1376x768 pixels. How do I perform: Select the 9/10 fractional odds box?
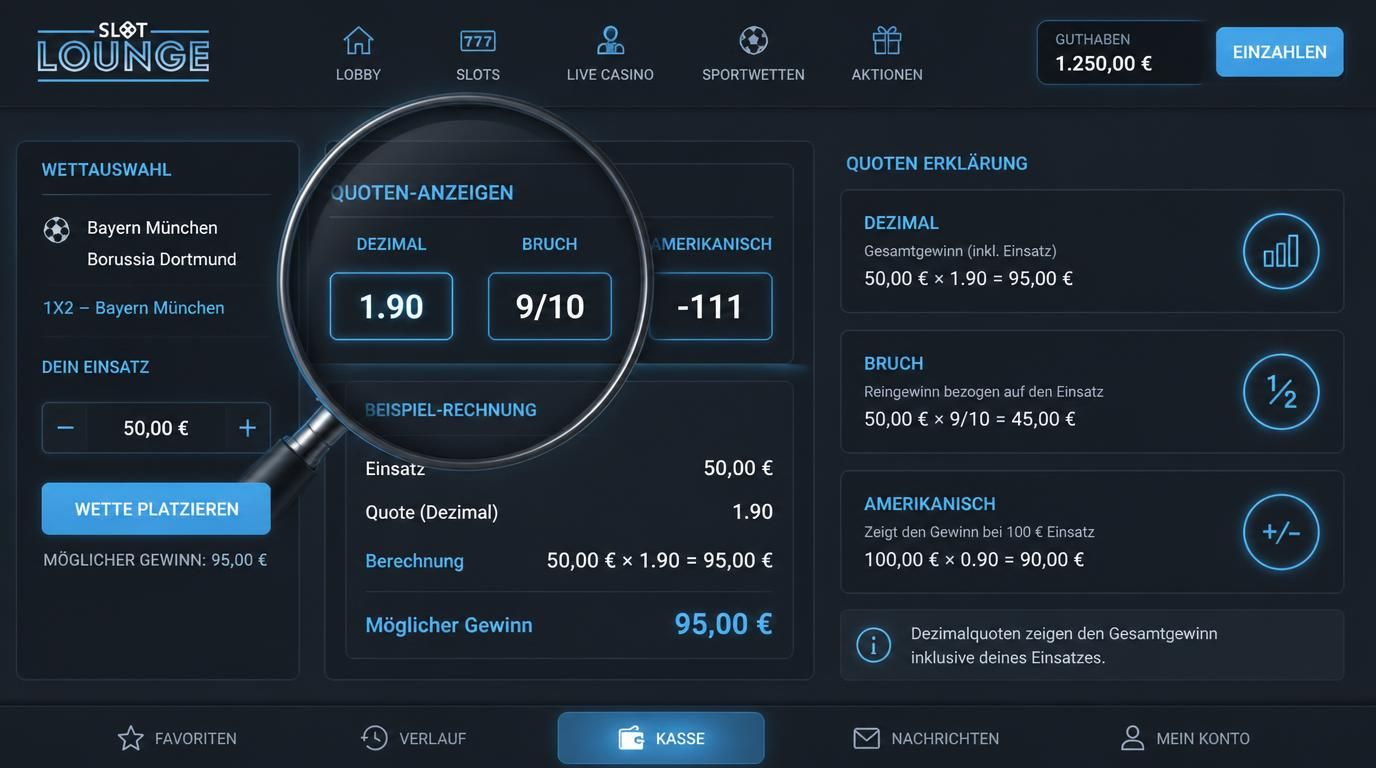(x=550, y=306)
